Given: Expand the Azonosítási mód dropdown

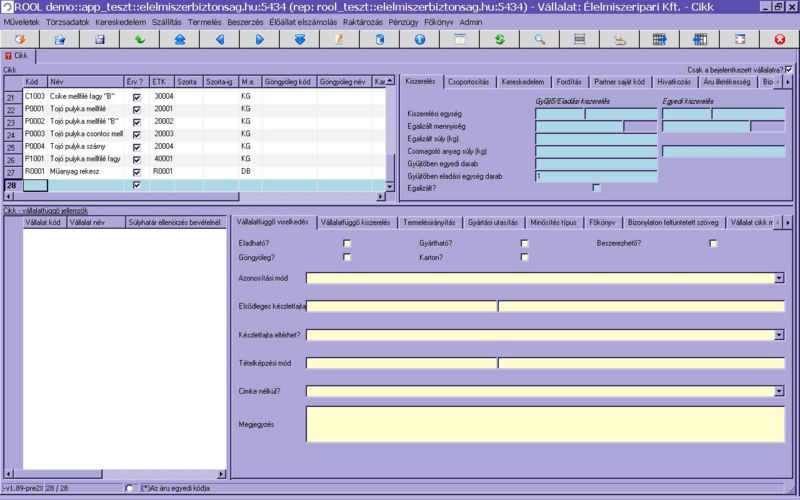Looking at the screenshot, I should click(779, 278).
